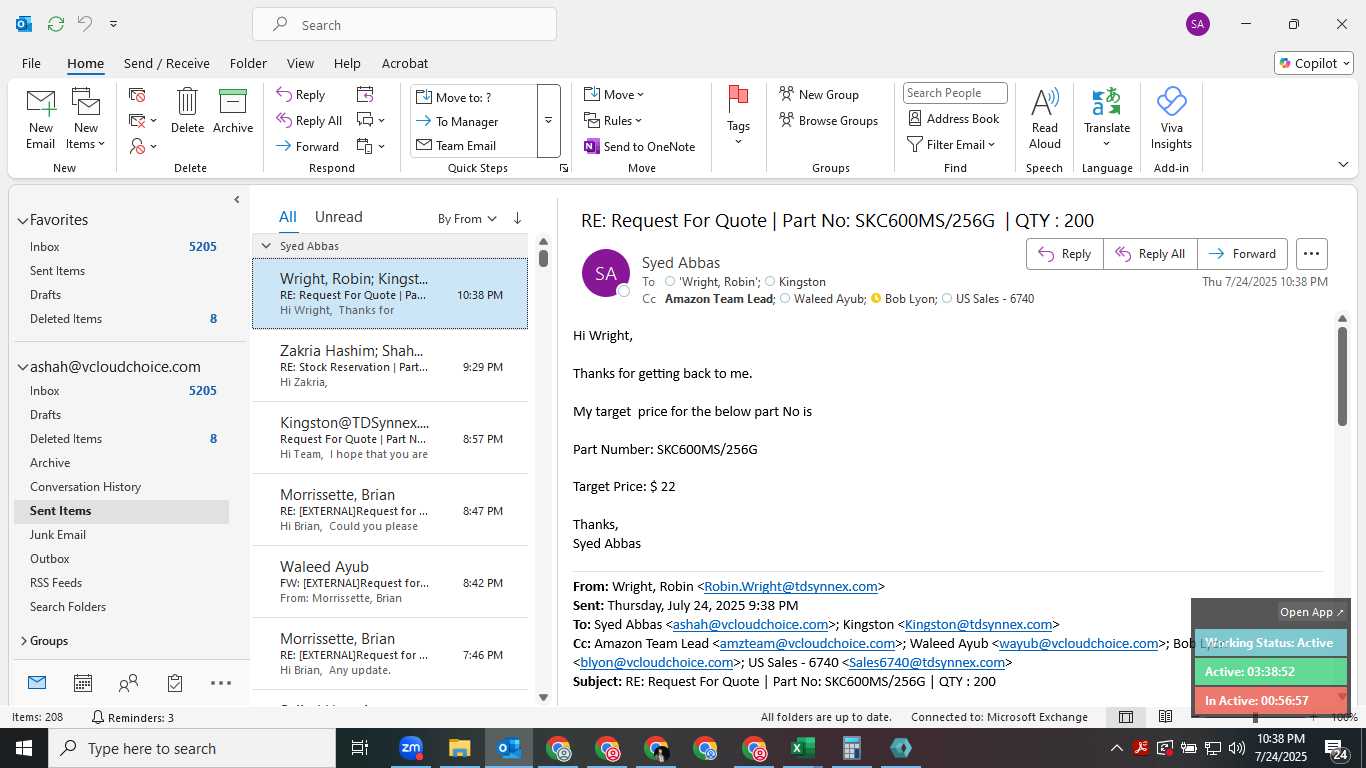Click the Ignore conversation icon
The width and height of the screenshot is (1366, 768).
137,95
